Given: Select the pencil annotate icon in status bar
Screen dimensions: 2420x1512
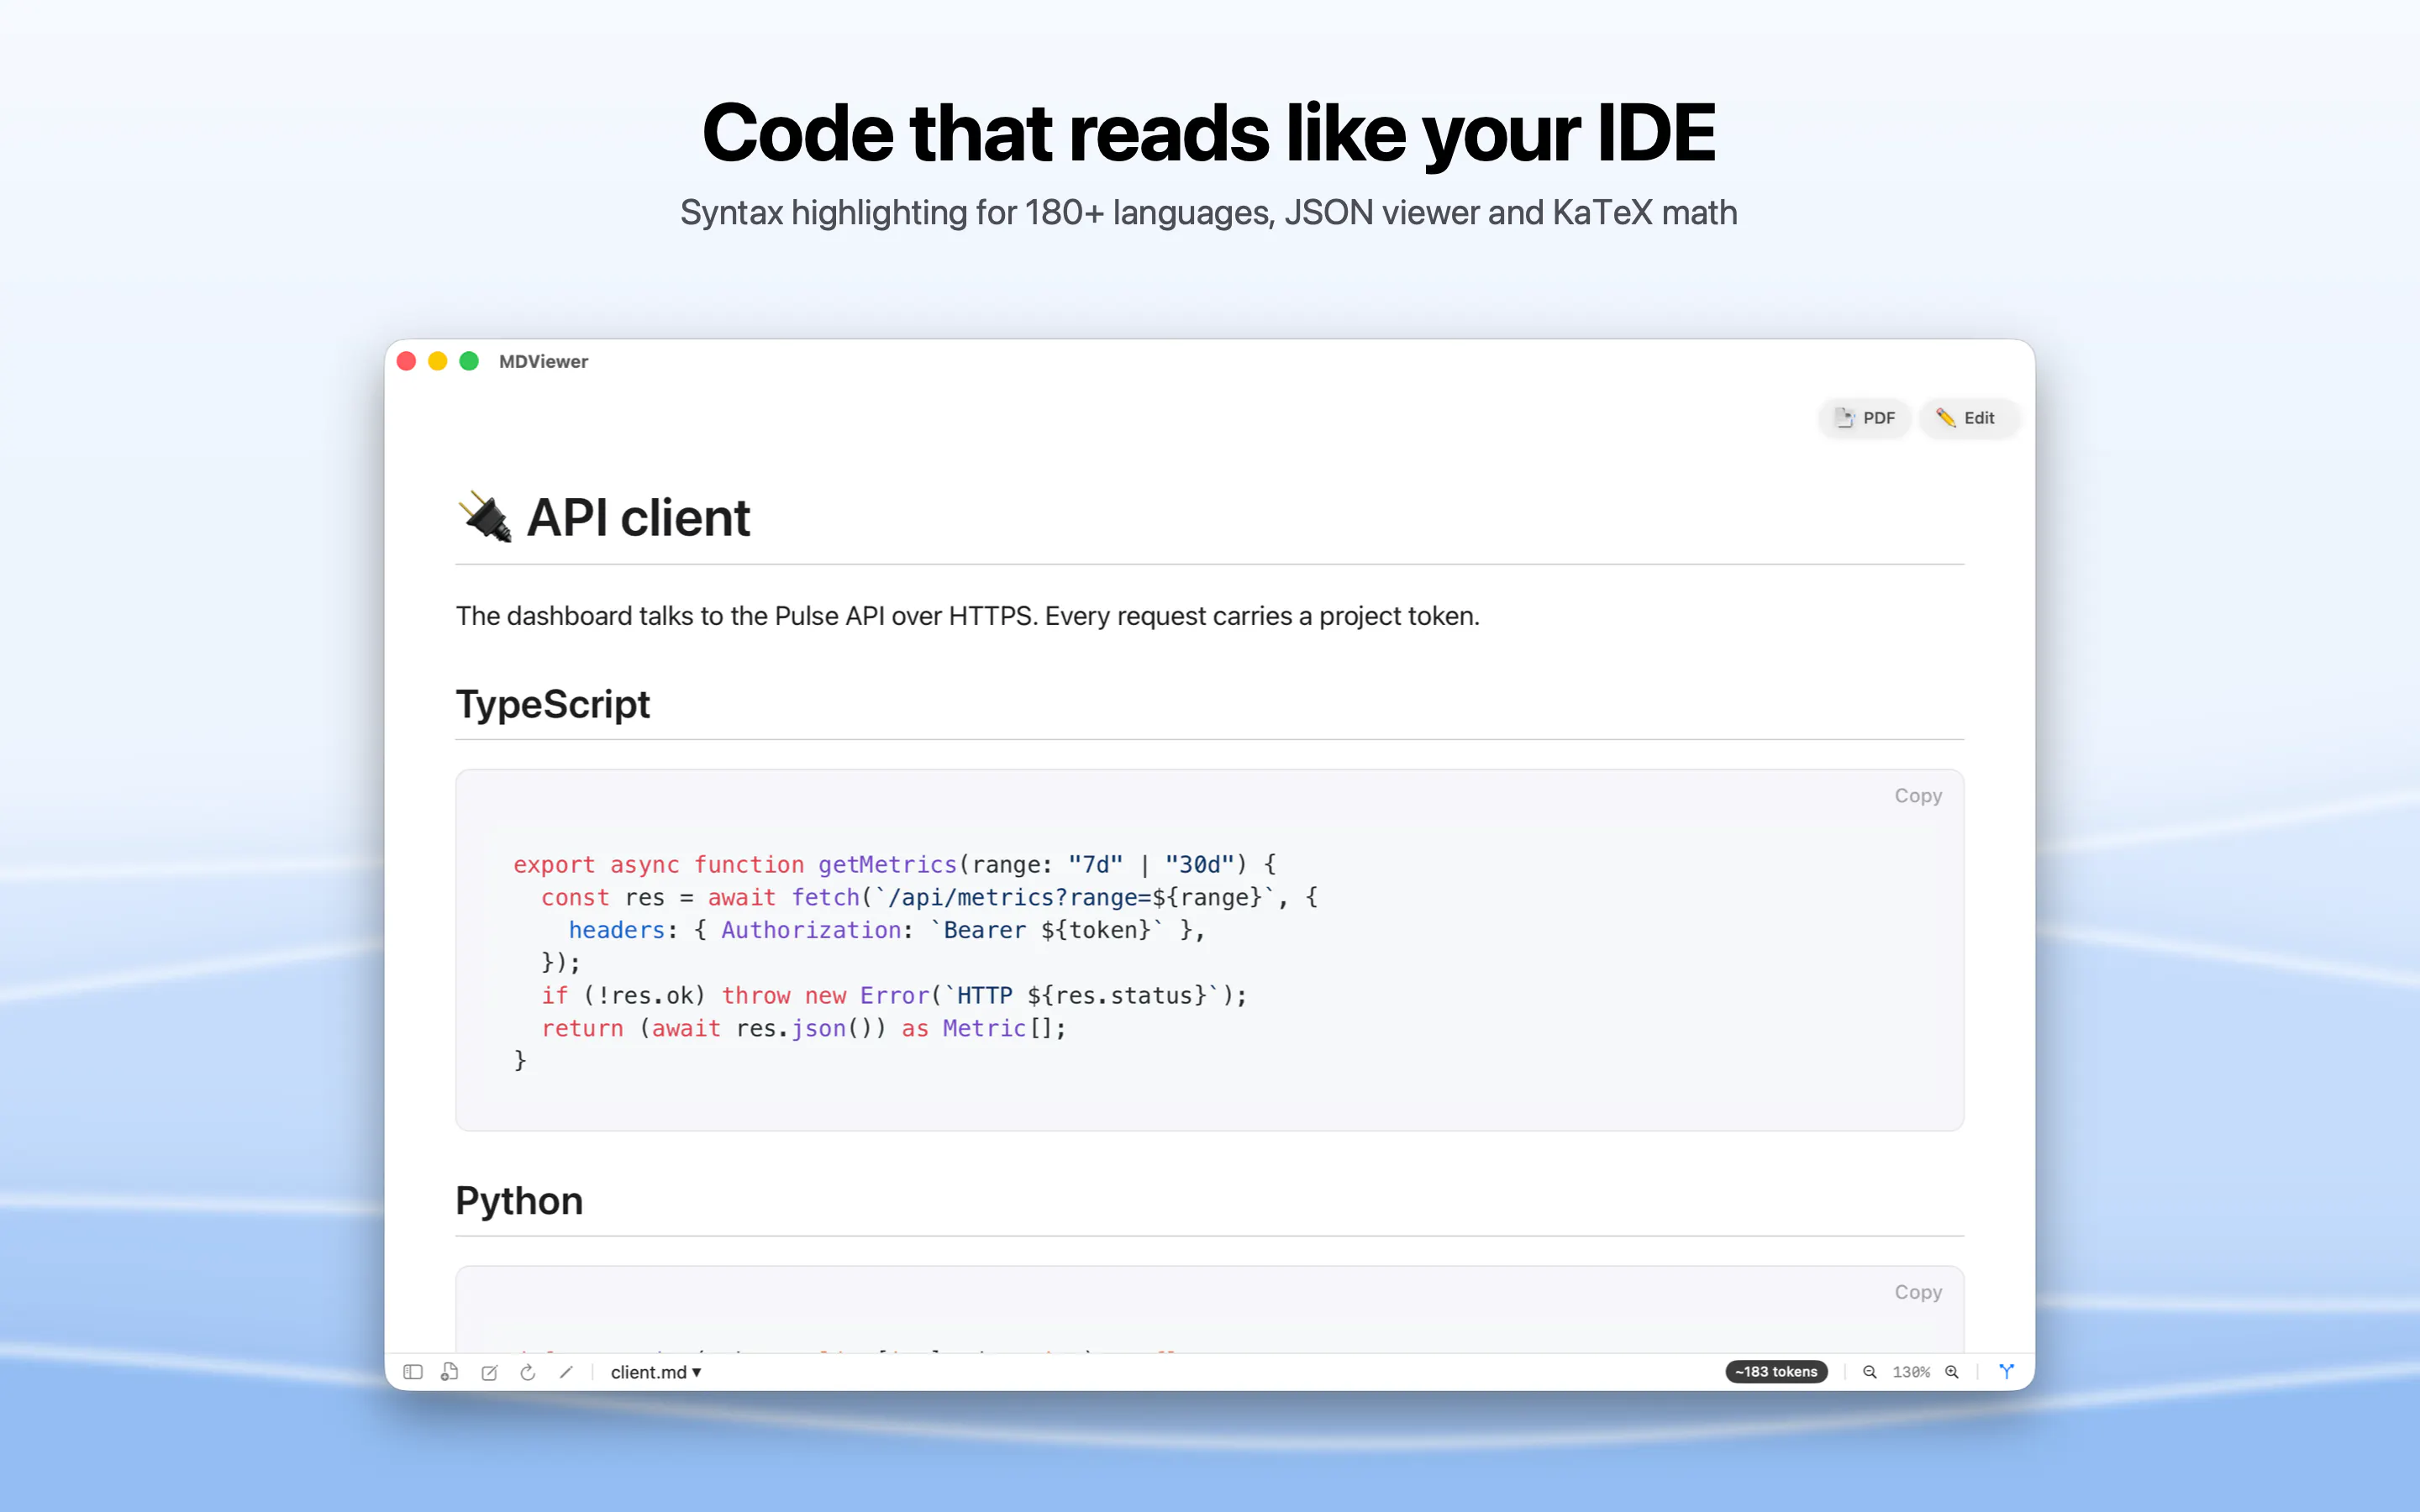Looking at the screenshot, I should pyautogui.click(x=566, y=1372).
